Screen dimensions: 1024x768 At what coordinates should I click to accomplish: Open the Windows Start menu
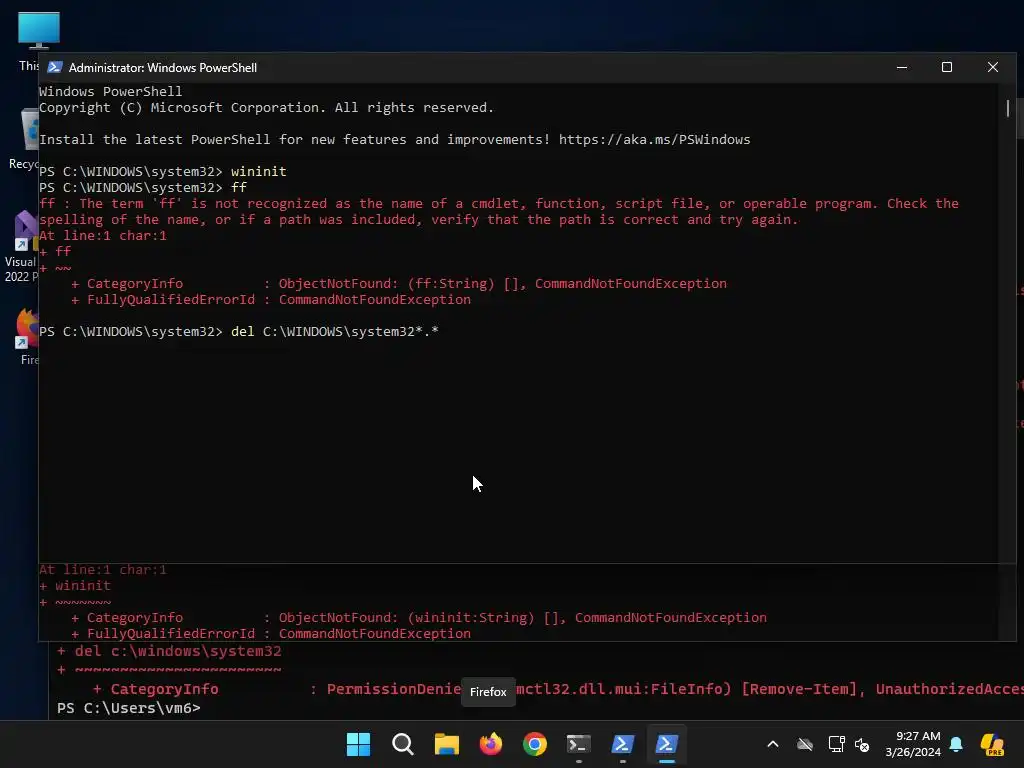pyautogui.click(x=359, y=744)
